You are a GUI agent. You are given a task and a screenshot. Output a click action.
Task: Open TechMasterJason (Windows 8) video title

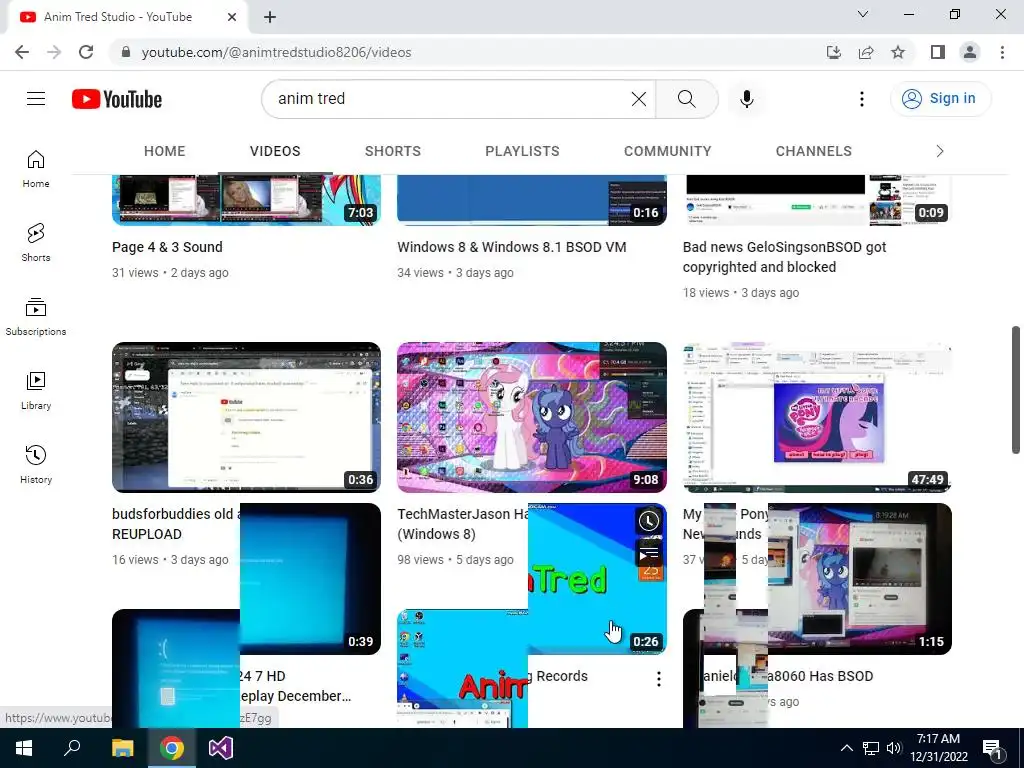(x=462, y=524)
